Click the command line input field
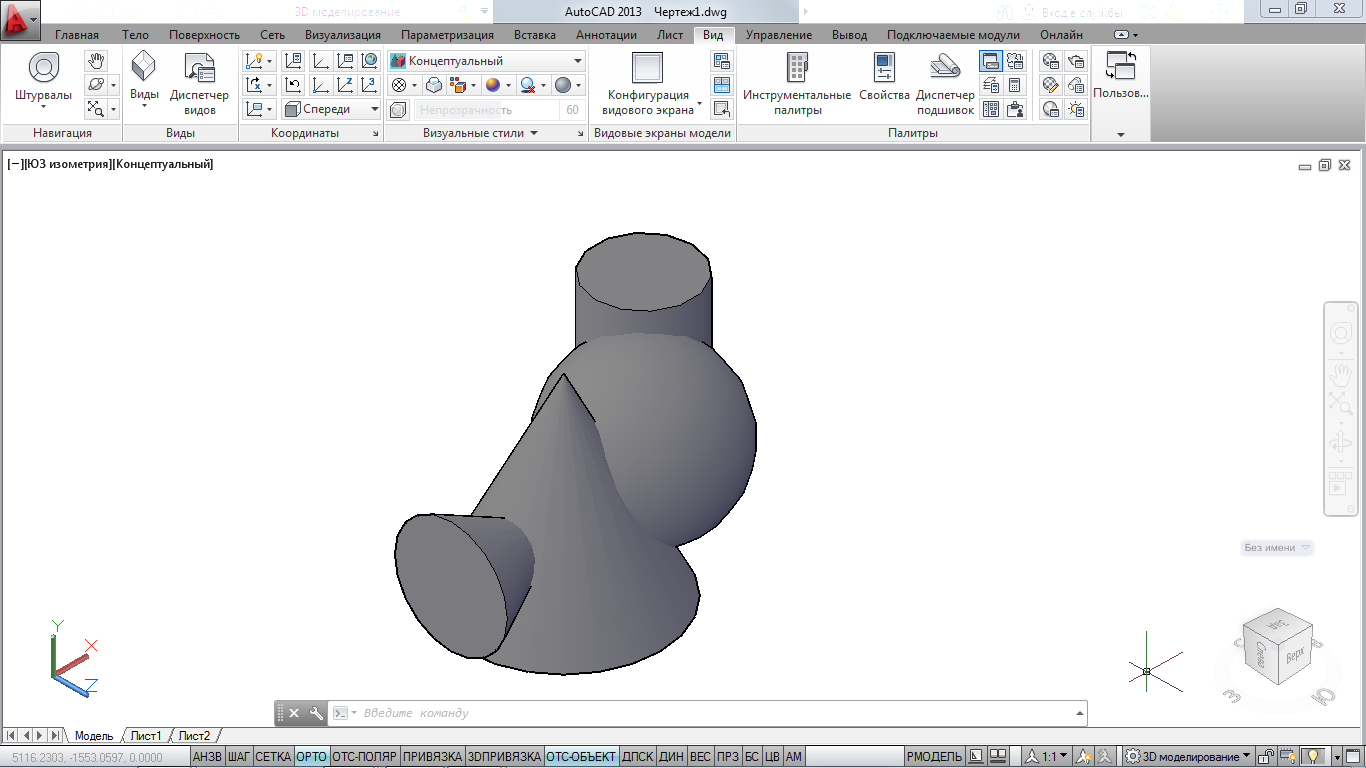The image size is (1366, 768). click(x=700, y=713)
